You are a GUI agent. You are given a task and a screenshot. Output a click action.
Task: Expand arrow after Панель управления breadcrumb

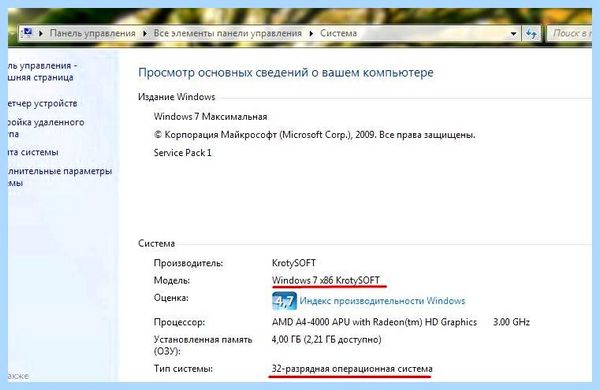coord(145,33)
